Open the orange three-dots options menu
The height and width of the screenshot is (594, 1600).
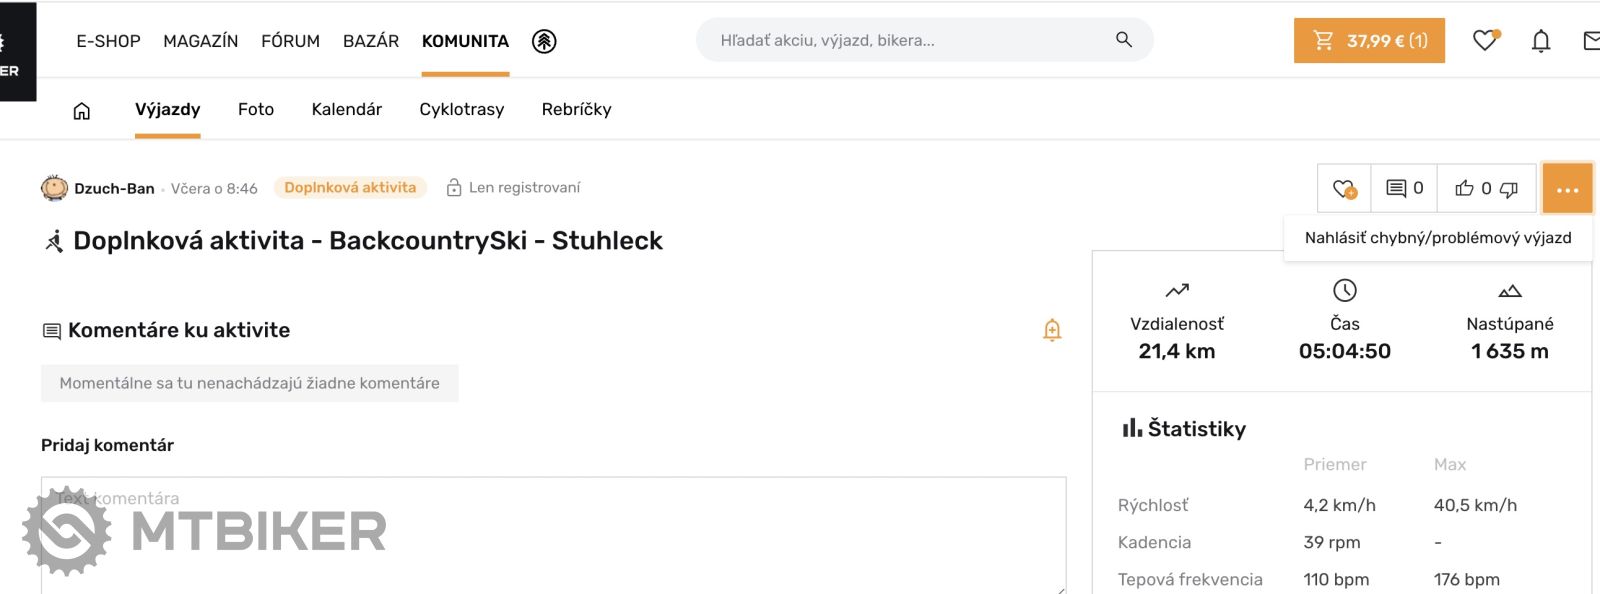pos(1567,188)
